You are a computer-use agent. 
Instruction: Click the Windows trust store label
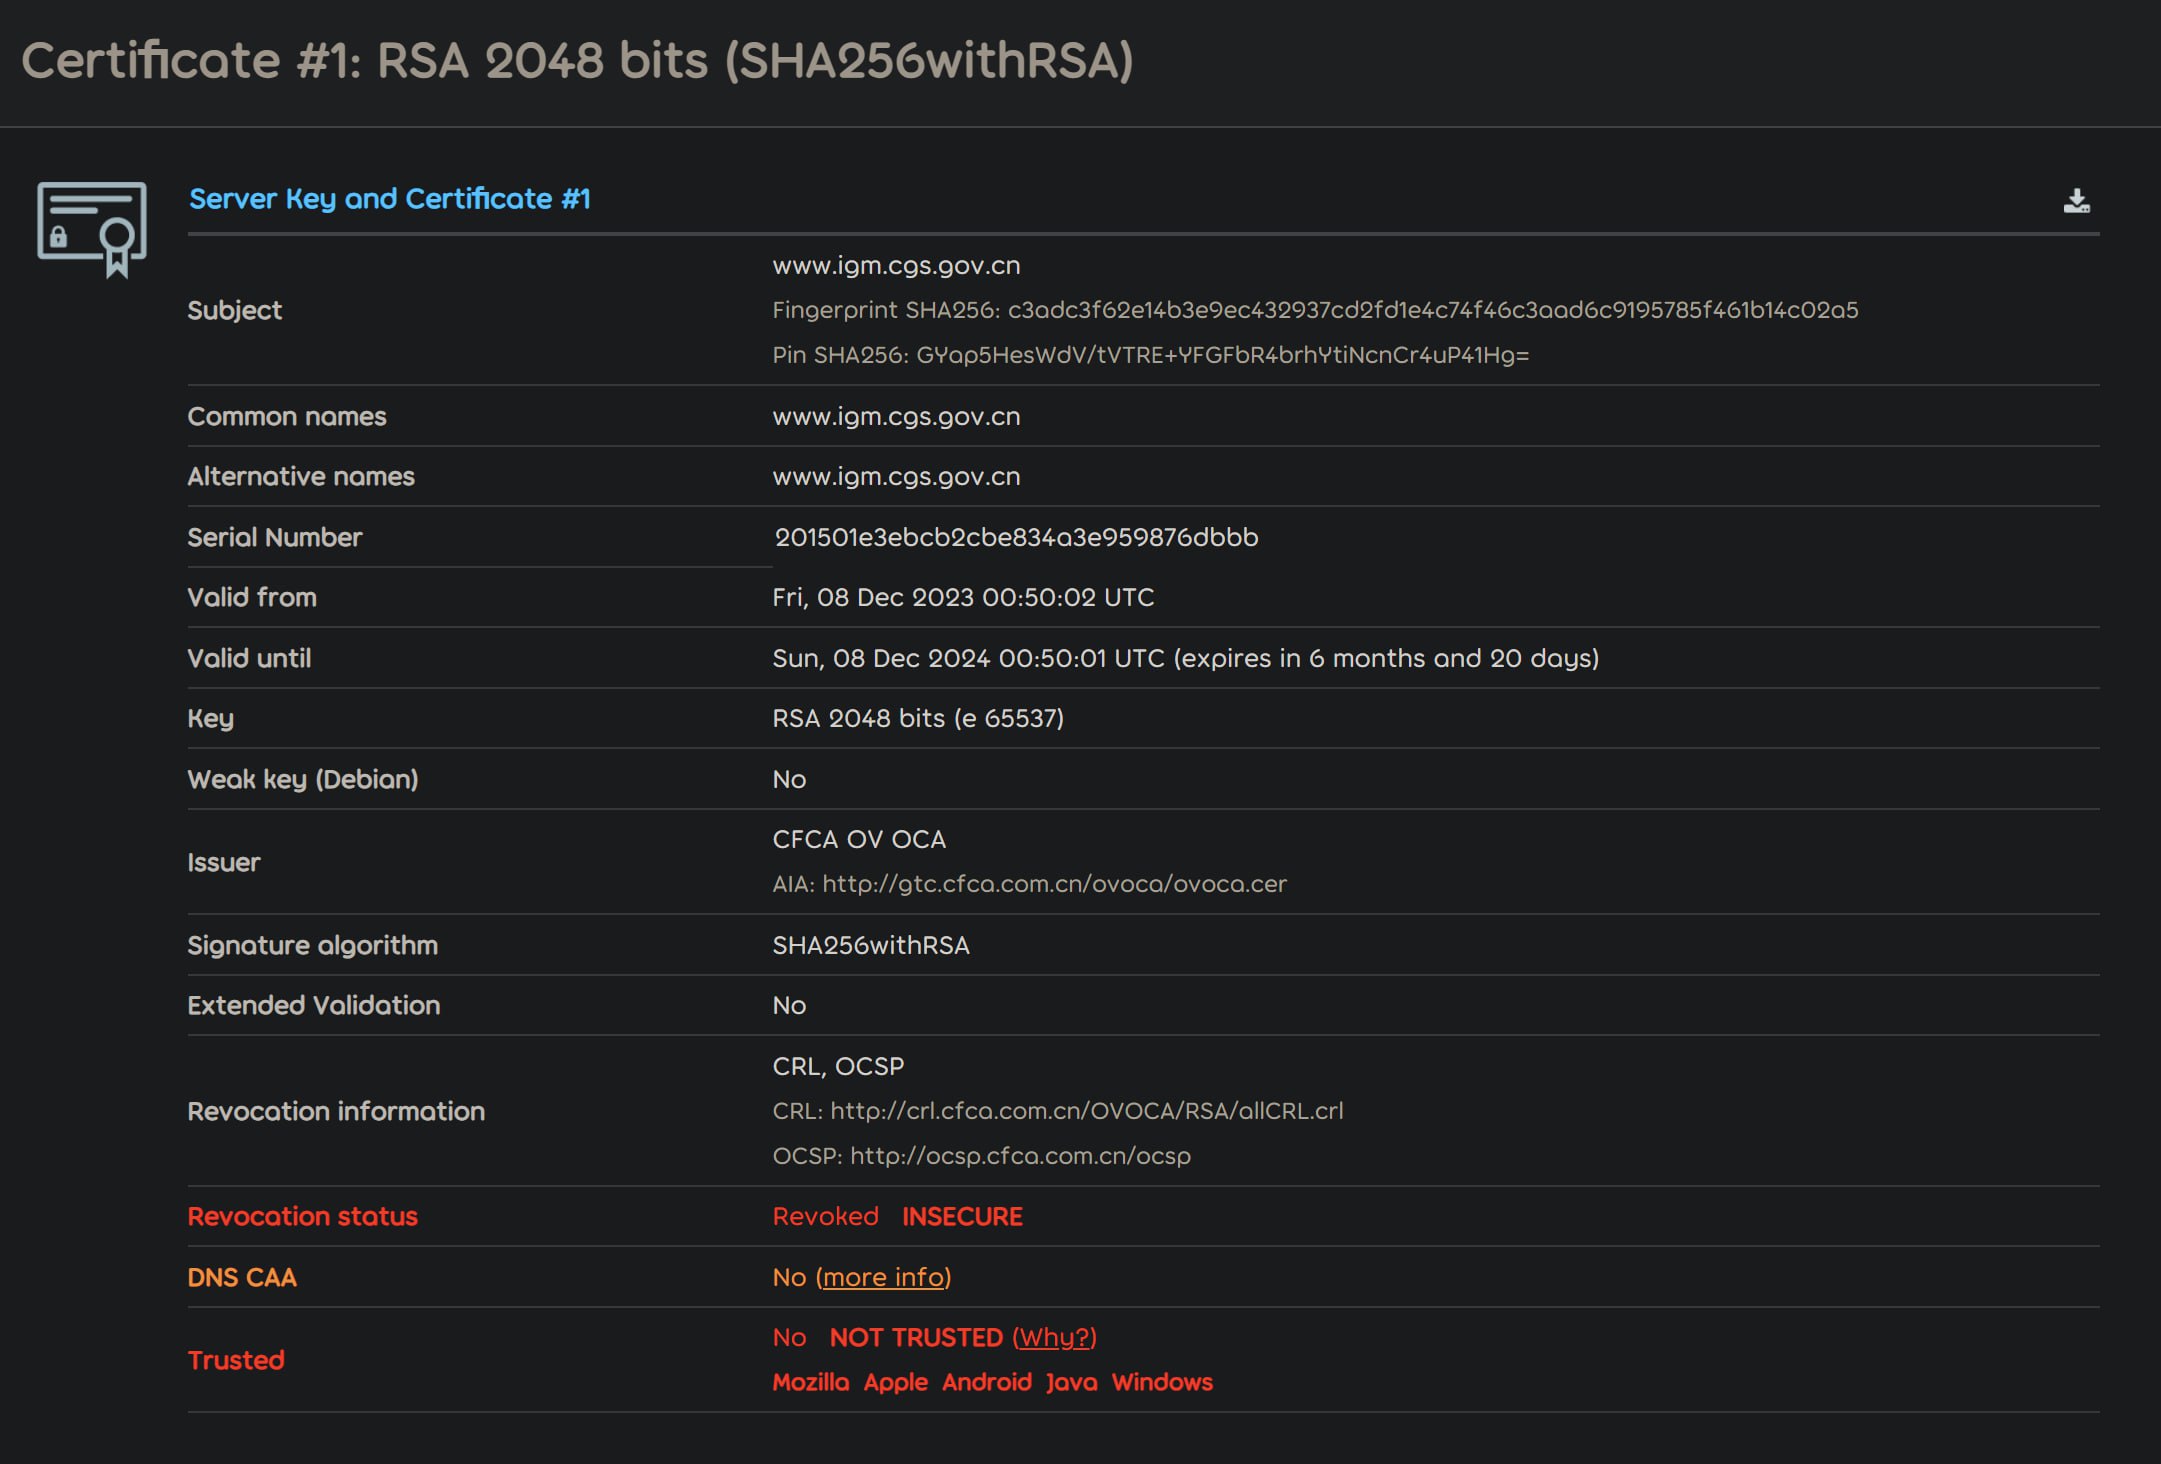coord(1162,1382)
